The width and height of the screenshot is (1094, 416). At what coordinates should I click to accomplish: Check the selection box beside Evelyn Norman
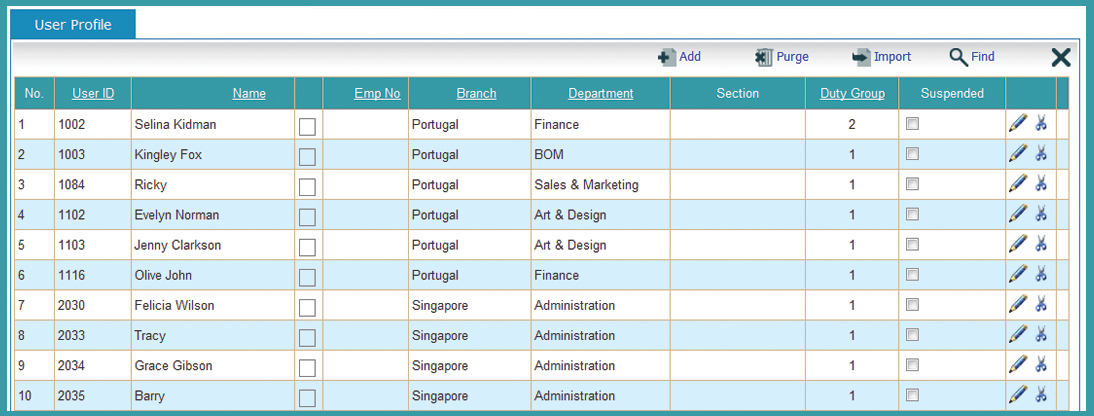tap(307, 217)
